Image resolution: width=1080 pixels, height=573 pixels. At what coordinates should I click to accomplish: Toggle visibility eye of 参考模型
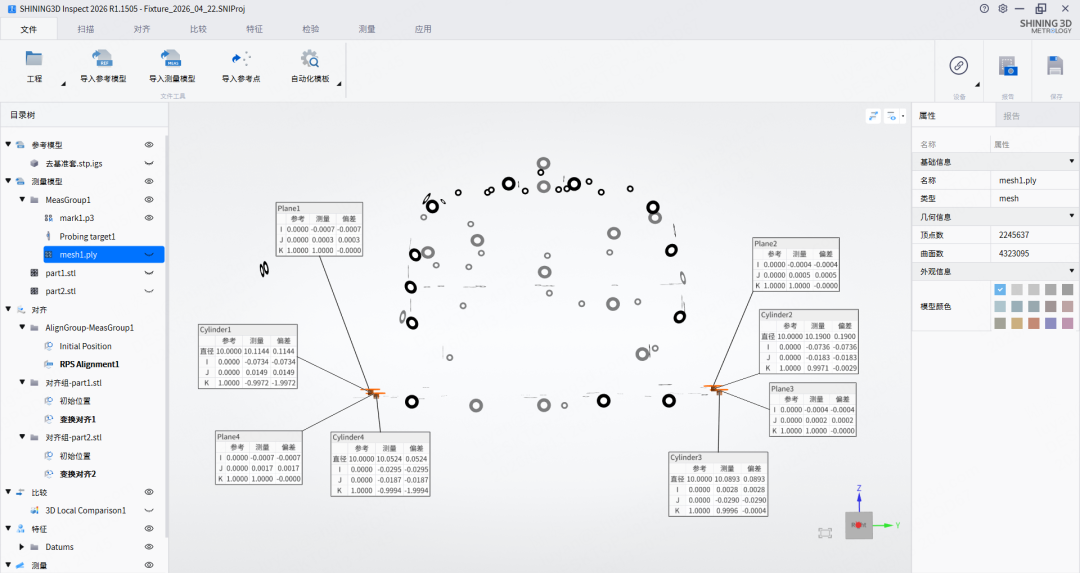pyautogui.click(x=148, y=145)
